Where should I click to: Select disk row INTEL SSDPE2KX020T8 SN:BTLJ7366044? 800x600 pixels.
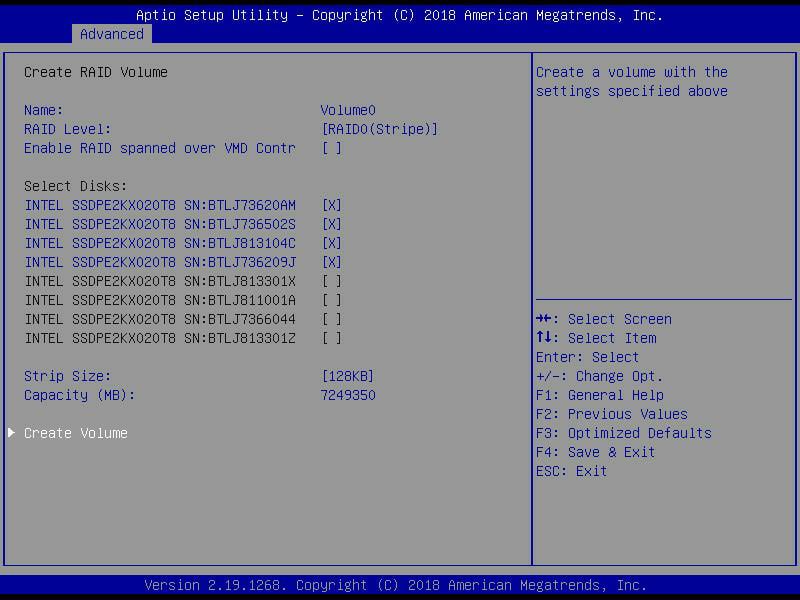point(160,319)
